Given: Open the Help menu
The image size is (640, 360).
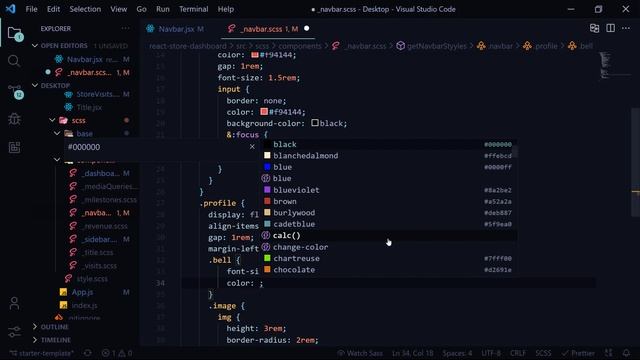Looking at the screenshot, I should tap(226, 9).
